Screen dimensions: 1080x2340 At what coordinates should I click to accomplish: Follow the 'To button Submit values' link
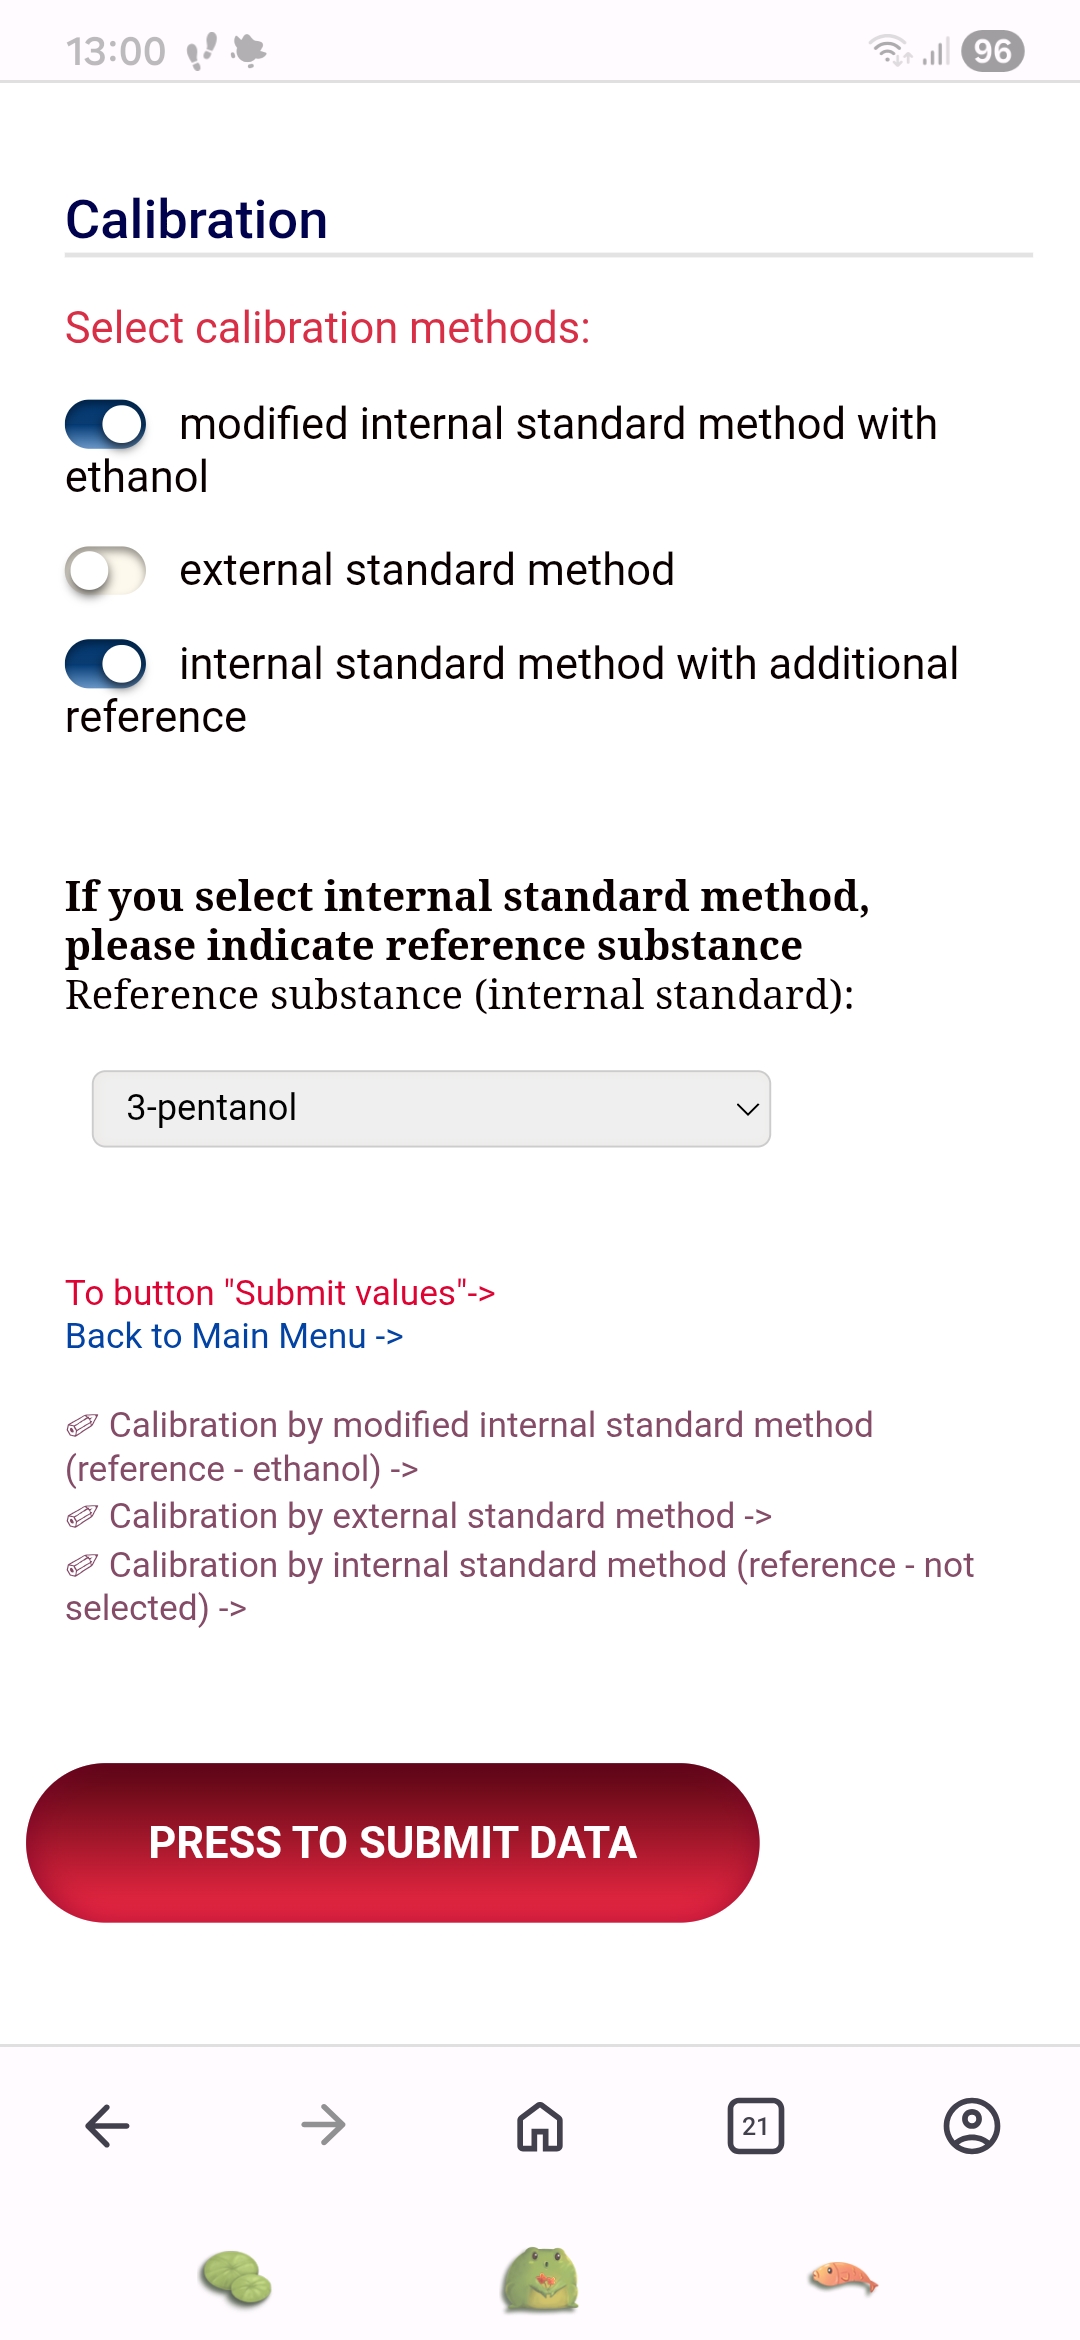tap(280, 1293)
